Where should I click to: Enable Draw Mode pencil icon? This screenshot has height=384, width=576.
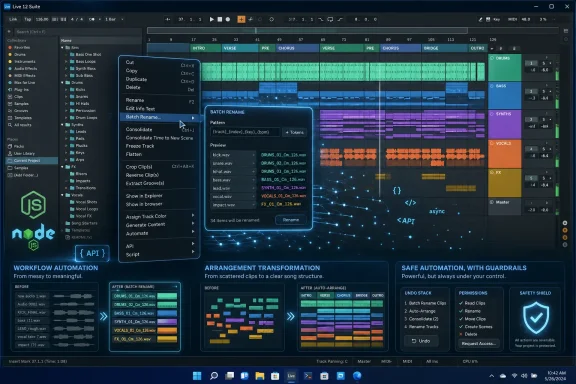[480, 19]
